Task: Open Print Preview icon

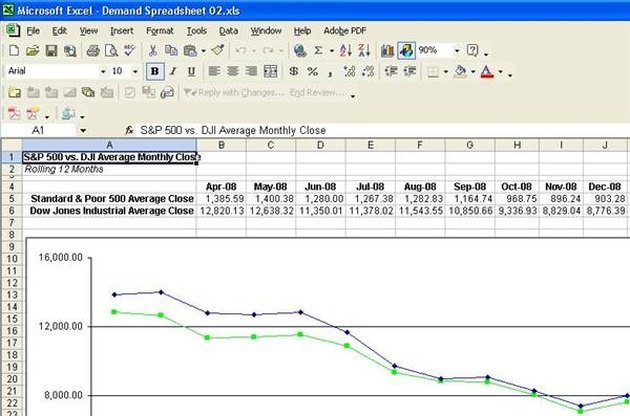Action: tap(111, 51)
